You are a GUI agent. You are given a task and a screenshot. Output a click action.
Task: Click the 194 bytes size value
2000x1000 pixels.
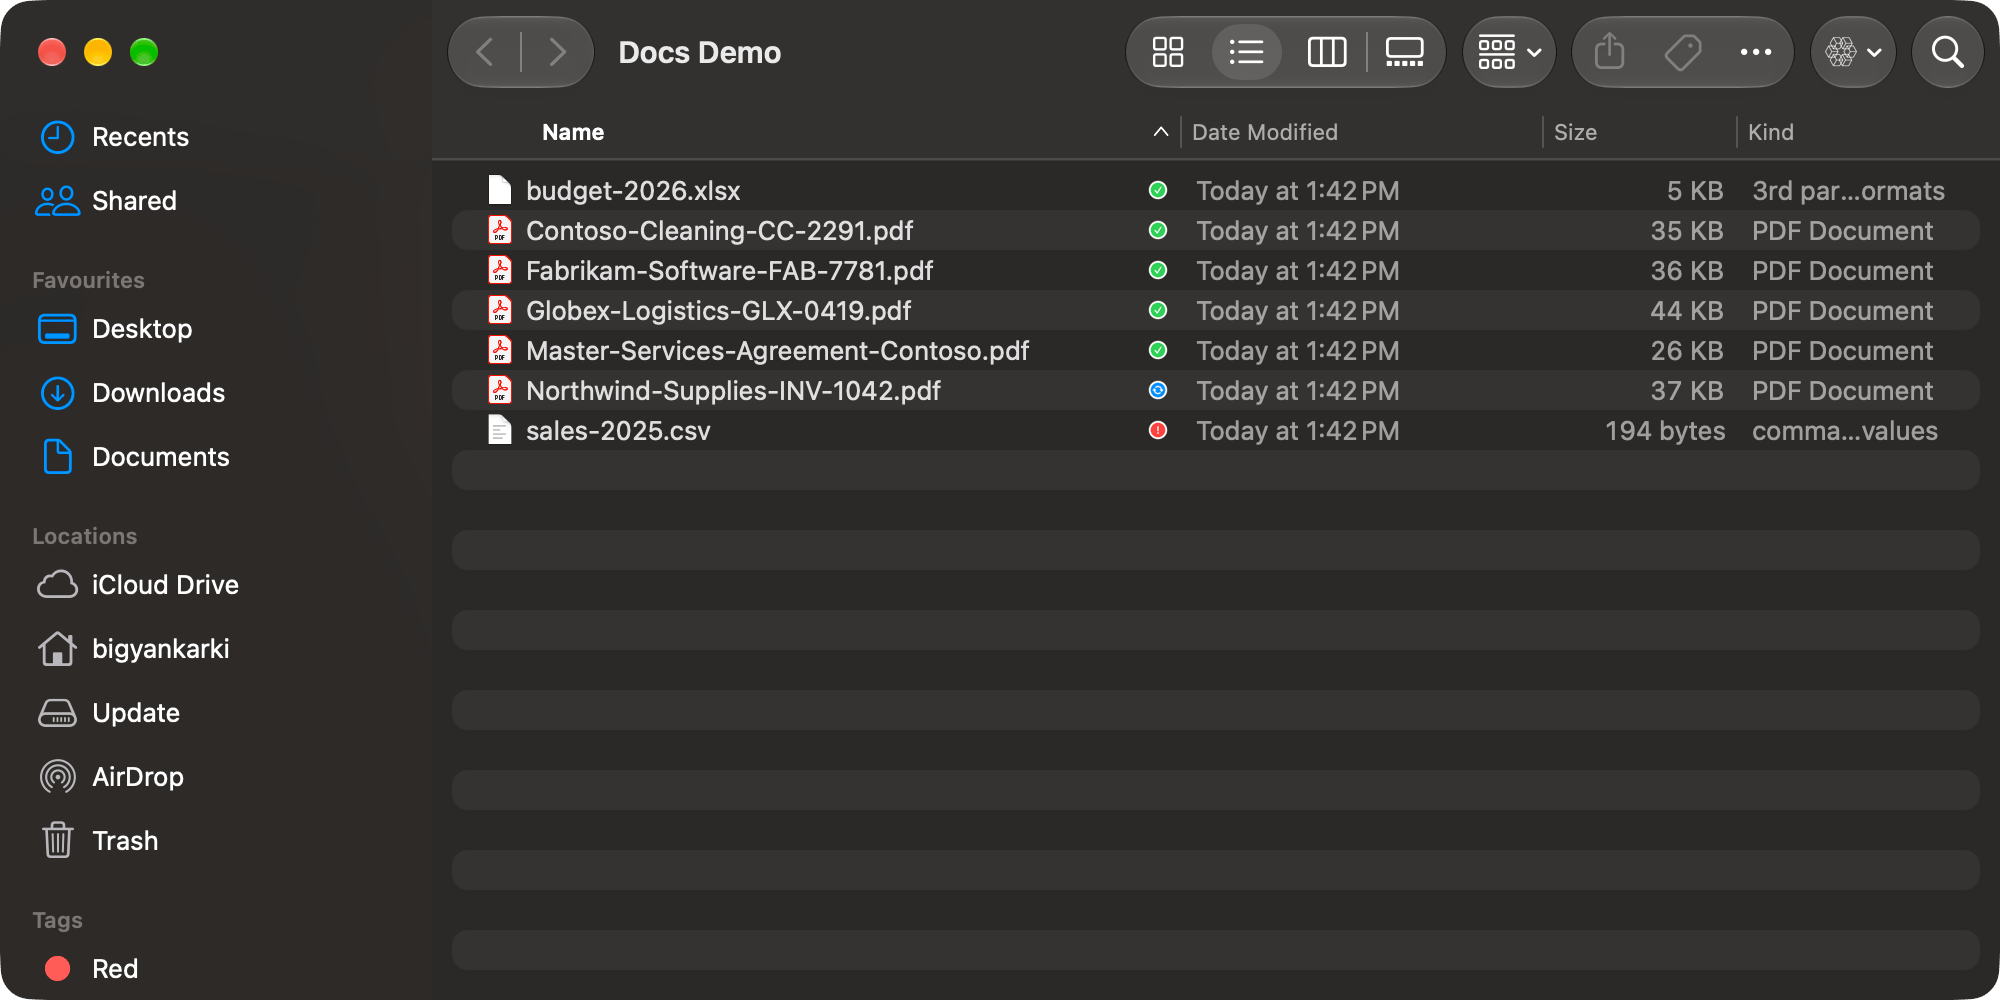(x=1665, y=431)
